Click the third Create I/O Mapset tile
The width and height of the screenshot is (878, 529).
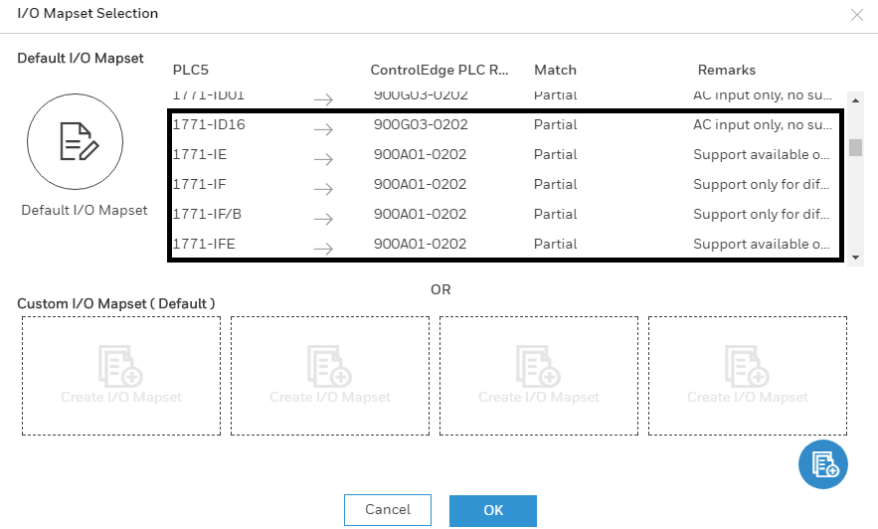tap(539, 376)
